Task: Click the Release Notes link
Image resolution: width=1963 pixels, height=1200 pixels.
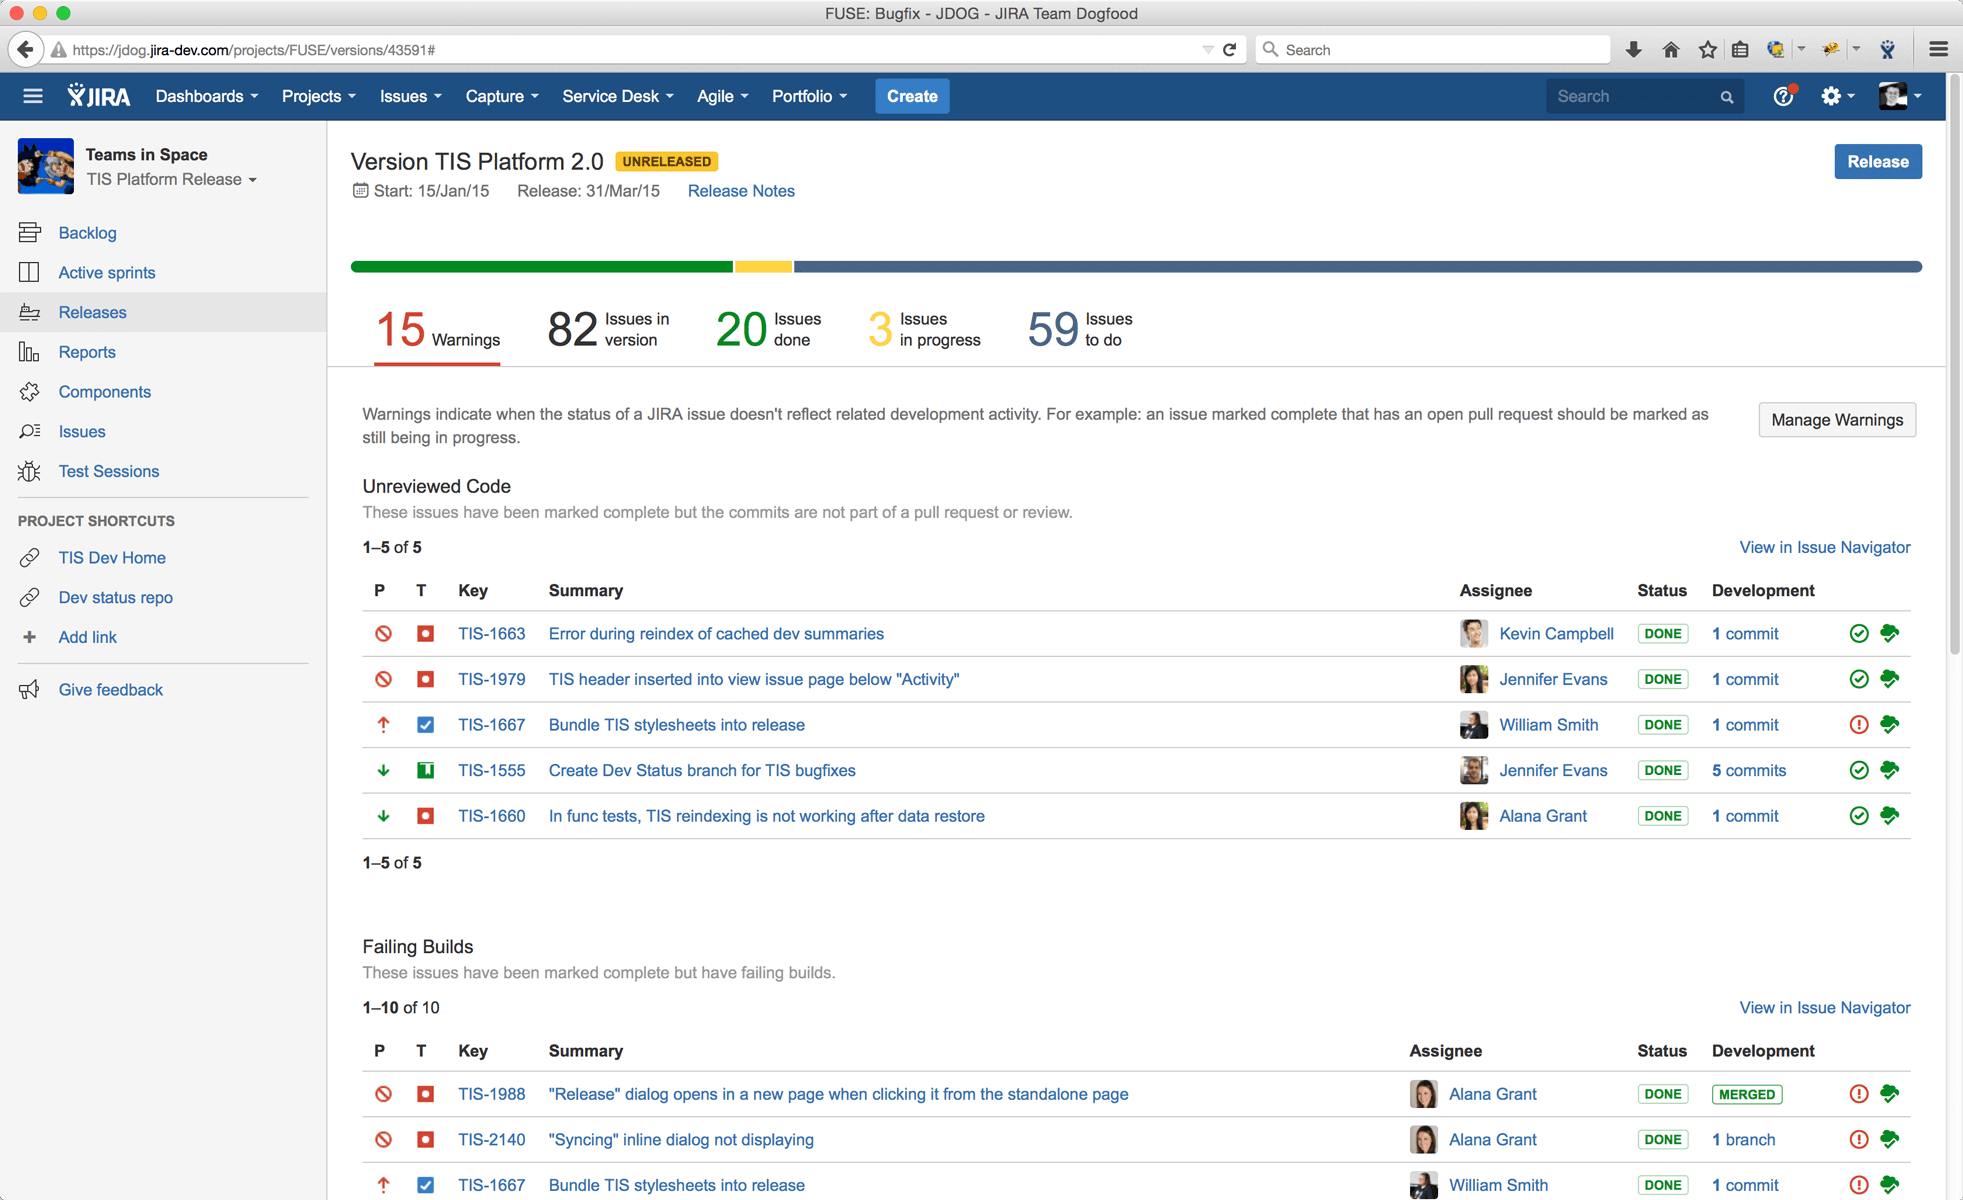Action: tap(740, 191)
